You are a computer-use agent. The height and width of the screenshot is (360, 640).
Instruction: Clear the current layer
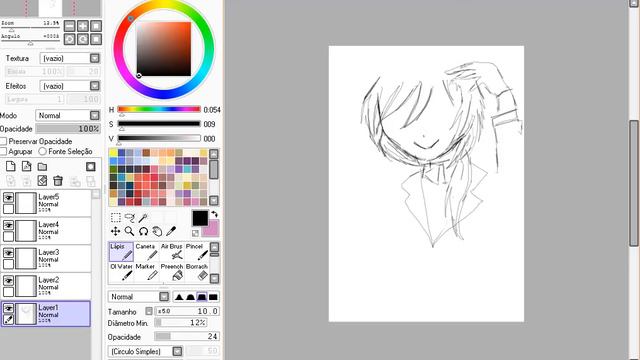(42, 181)
